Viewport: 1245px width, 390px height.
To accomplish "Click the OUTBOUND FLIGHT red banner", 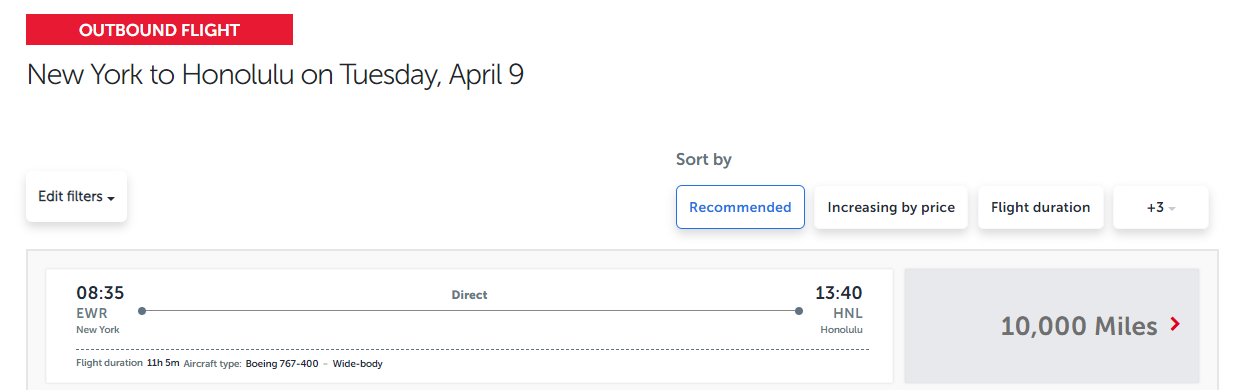I will (x=159, y=30).
